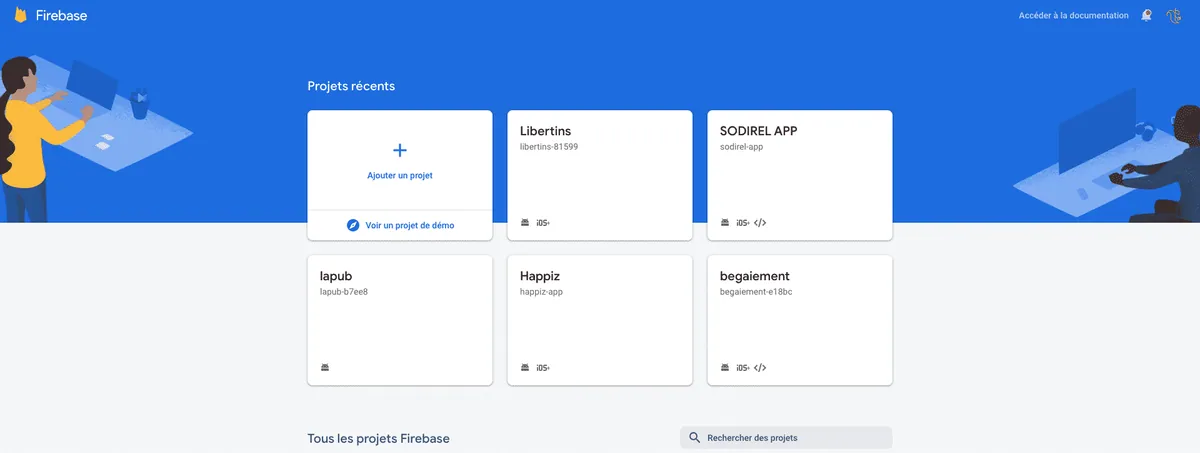Click Android icon on Libertins card

525,222
